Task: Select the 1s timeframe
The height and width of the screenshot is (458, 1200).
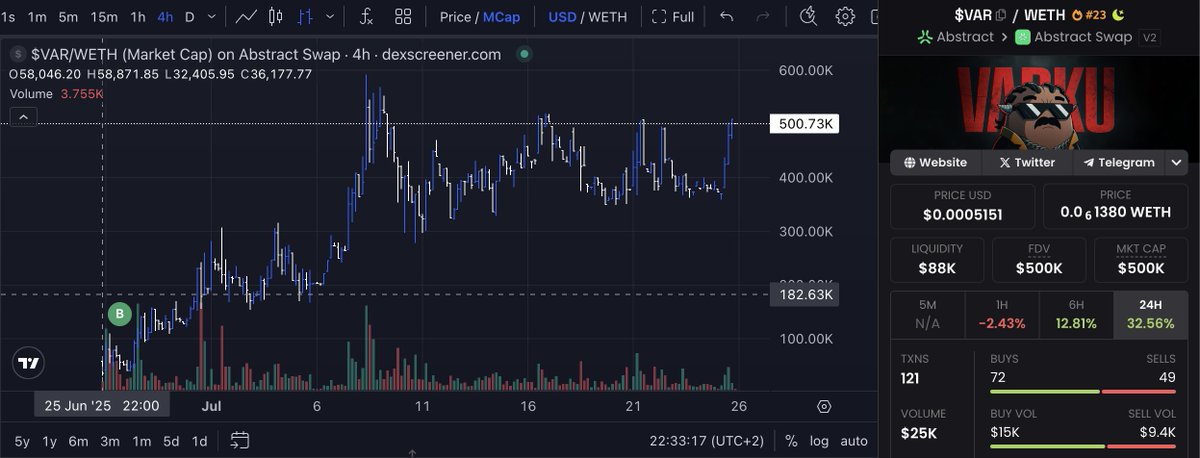Action: click(x=8, y=16)
